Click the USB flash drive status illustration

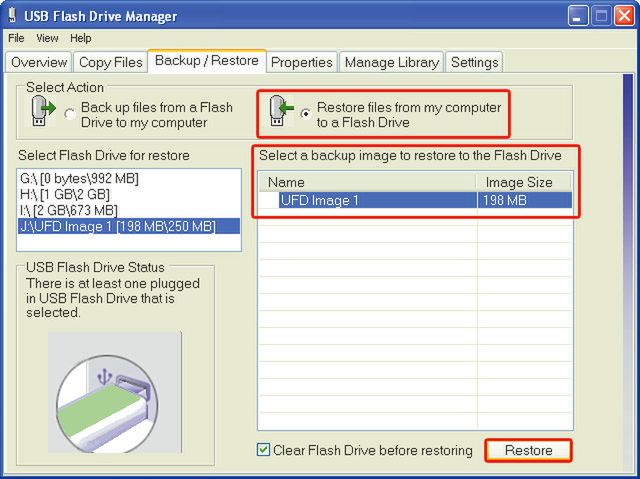coord(115,394)
